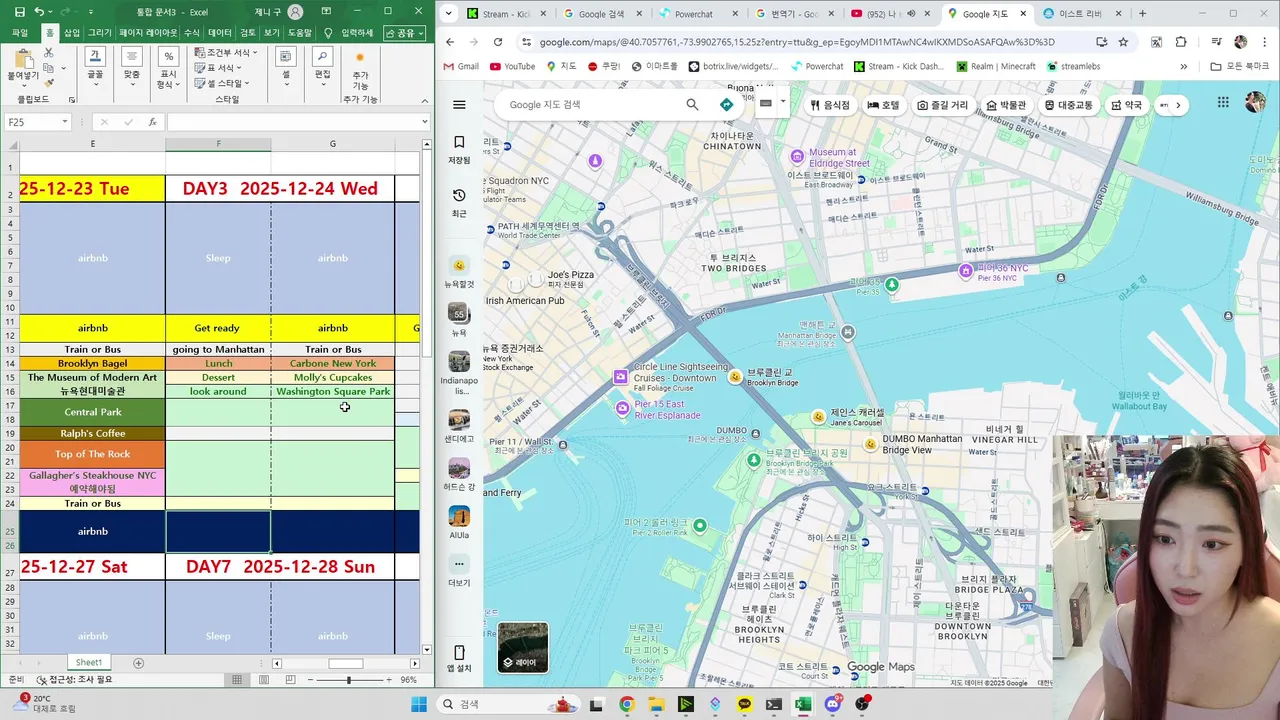Click the 음식점 category chip on map
Screen dimensions: 1280x720
[x=830, y=105]
